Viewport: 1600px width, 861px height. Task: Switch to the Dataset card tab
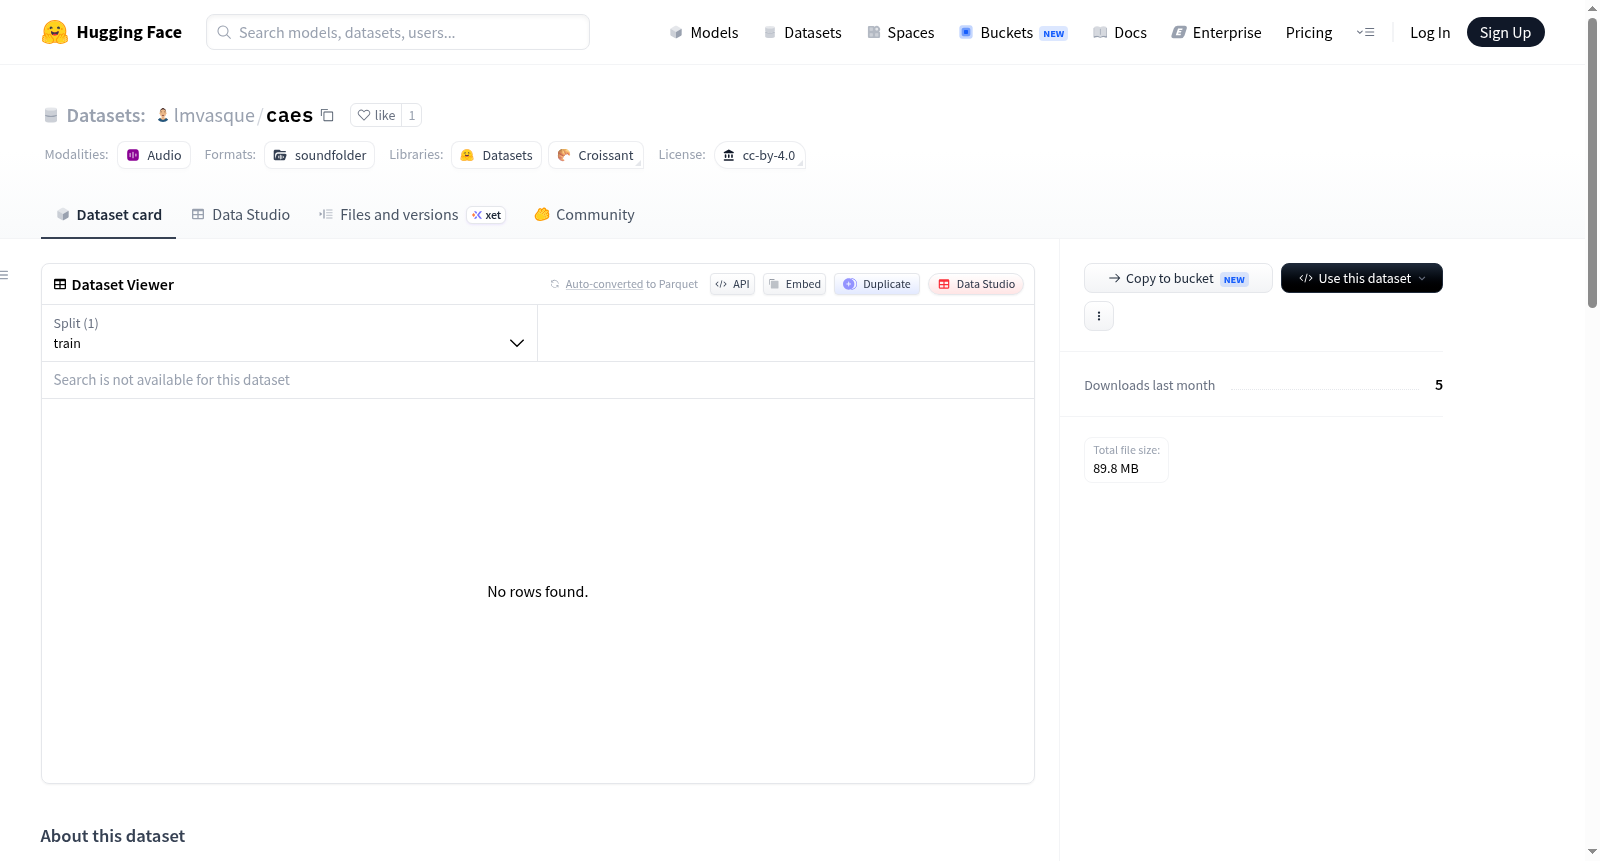pos(109,214)
